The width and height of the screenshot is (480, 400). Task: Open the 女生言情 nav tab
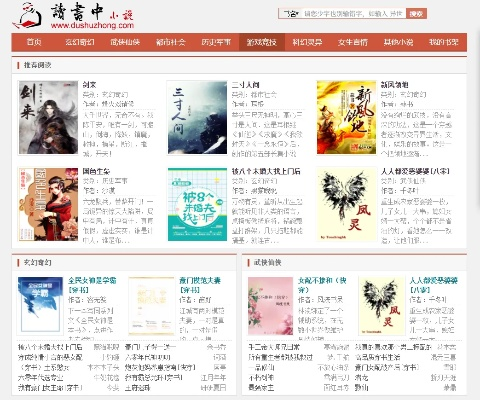(x=353, y=42)
